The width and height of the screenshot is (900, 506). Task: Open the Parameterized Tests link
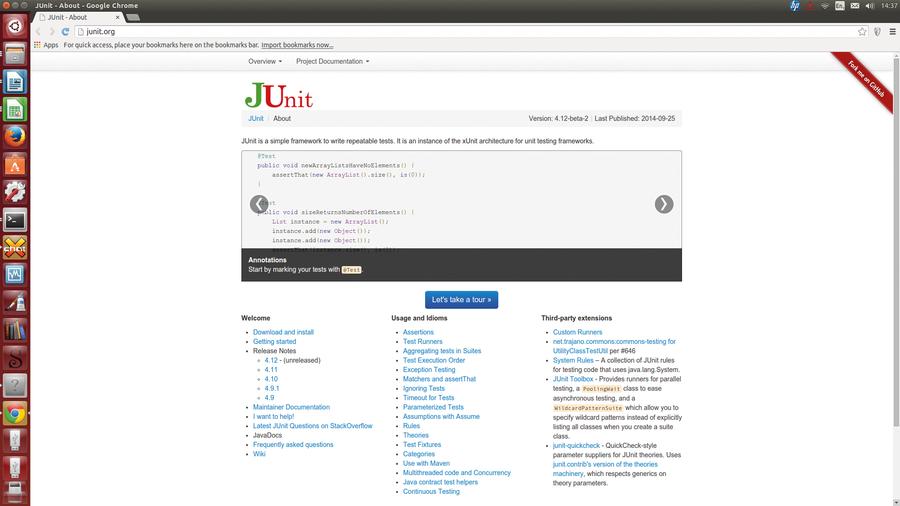coord(433,407)
